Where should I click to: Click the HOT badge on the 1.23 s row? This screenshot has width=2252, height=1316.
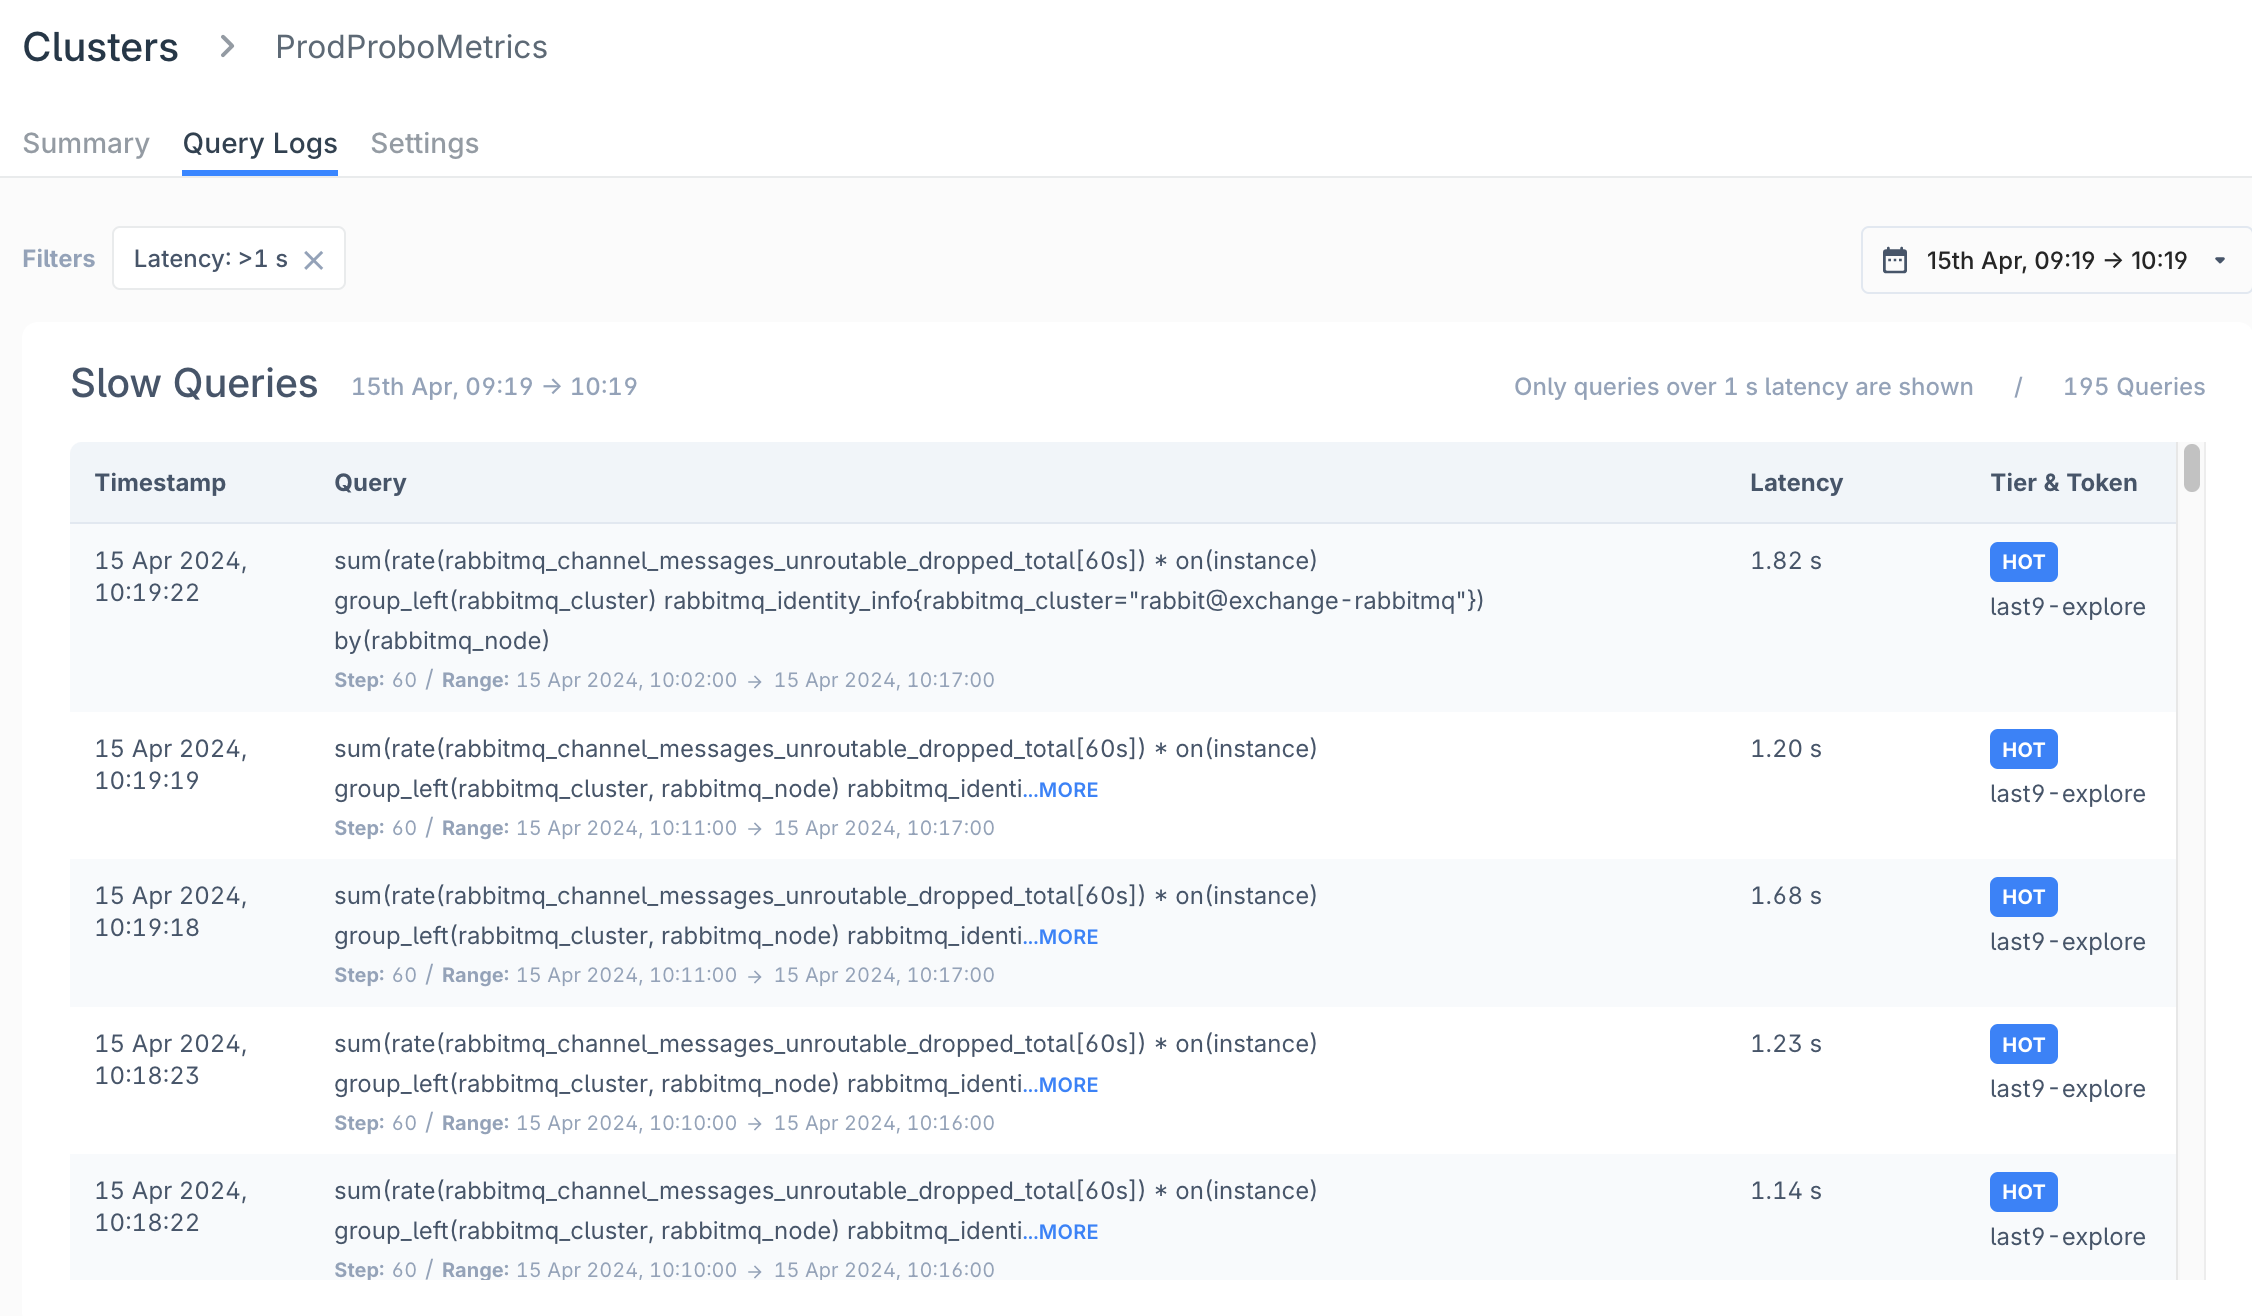point(2023,1044)
